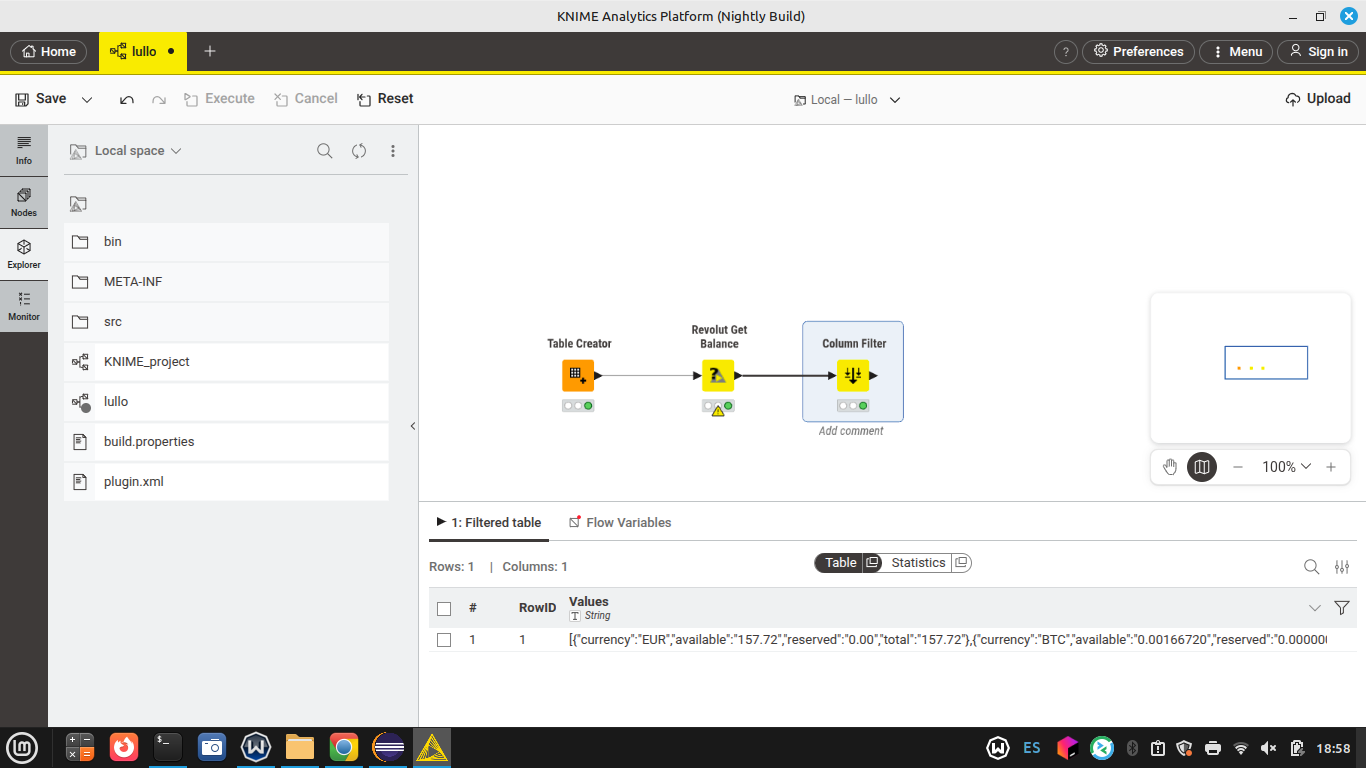Viewport: 1366px width, 768px height.
Task: Select the src folder
Action: [x=226, y=322]
